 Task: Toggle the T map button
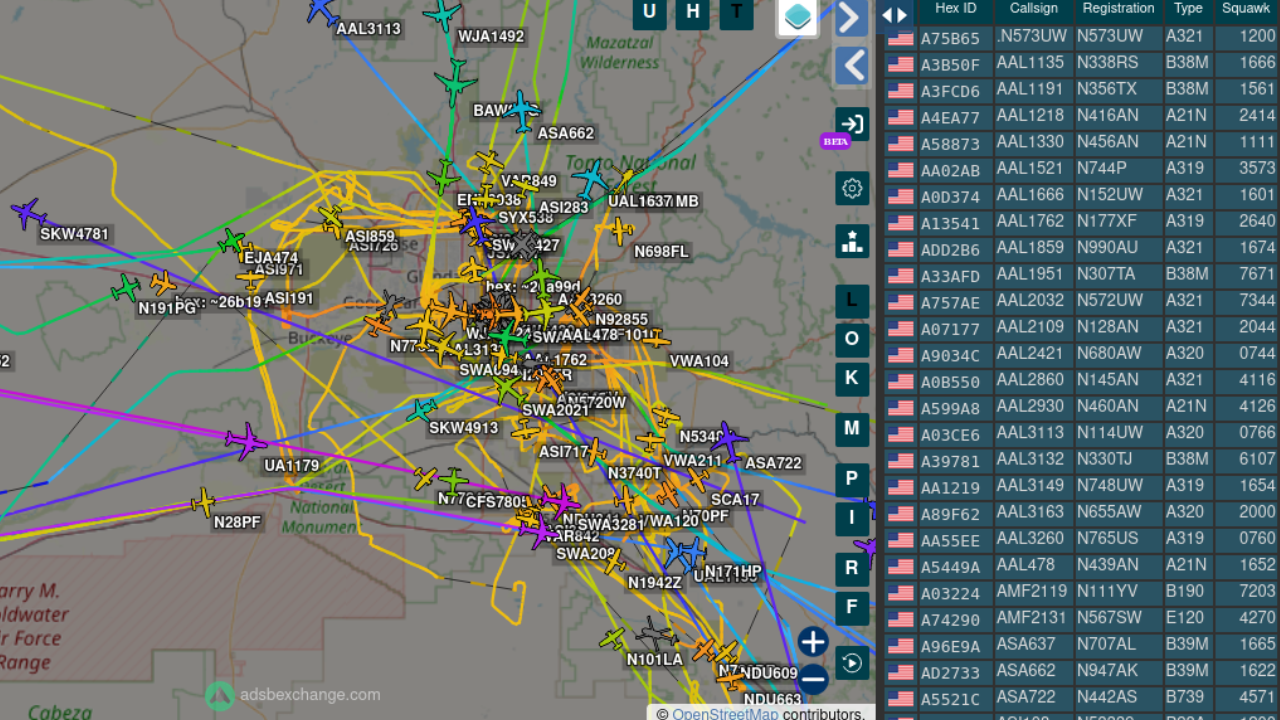736,12
